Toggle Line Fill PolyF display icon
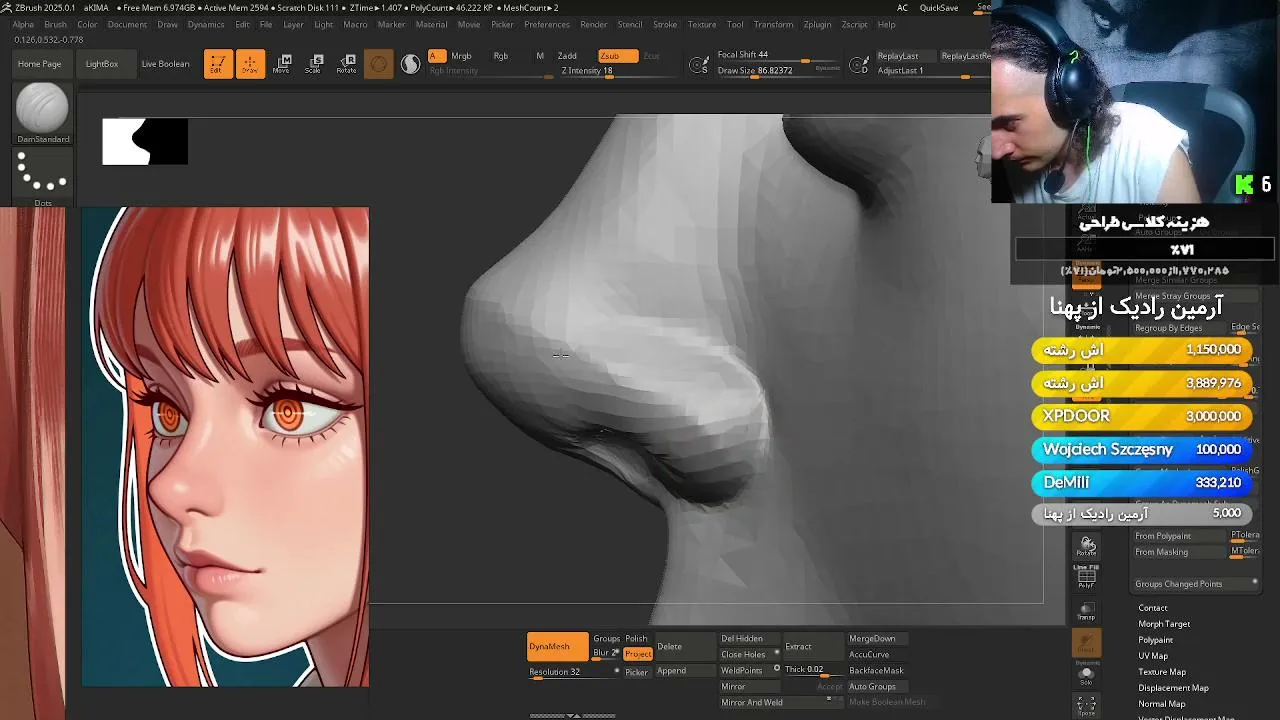This screenshot has height=720, width=1280. [1087, 576]
